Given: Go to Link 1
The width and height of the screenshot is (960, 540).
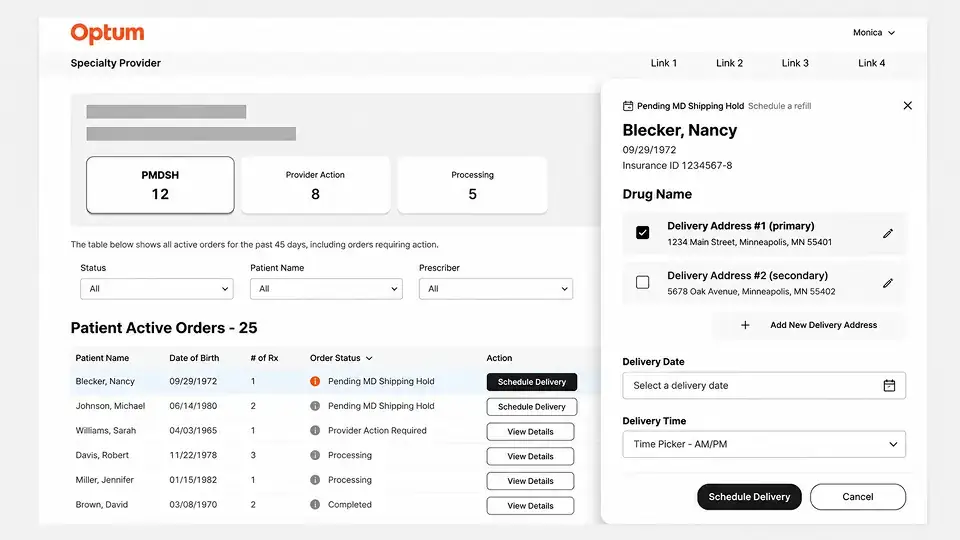Looking at the screenshot, I should coord(664,63).
